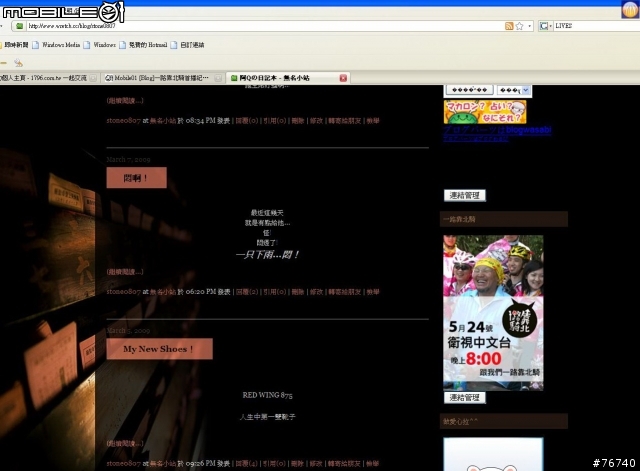Open the Windows Media bookmark
This screenshot has height=471, width=640.
61,45
